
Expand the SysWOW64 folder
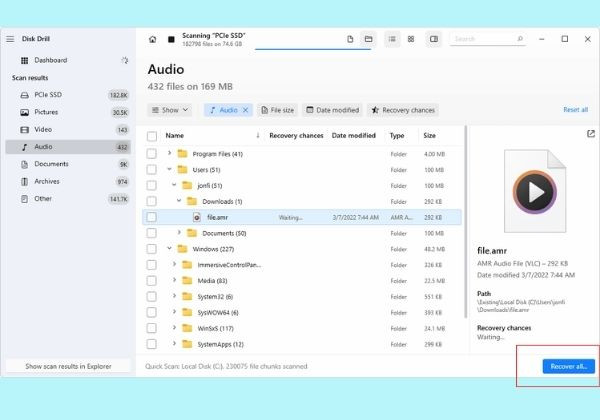(x=174, y=312)
